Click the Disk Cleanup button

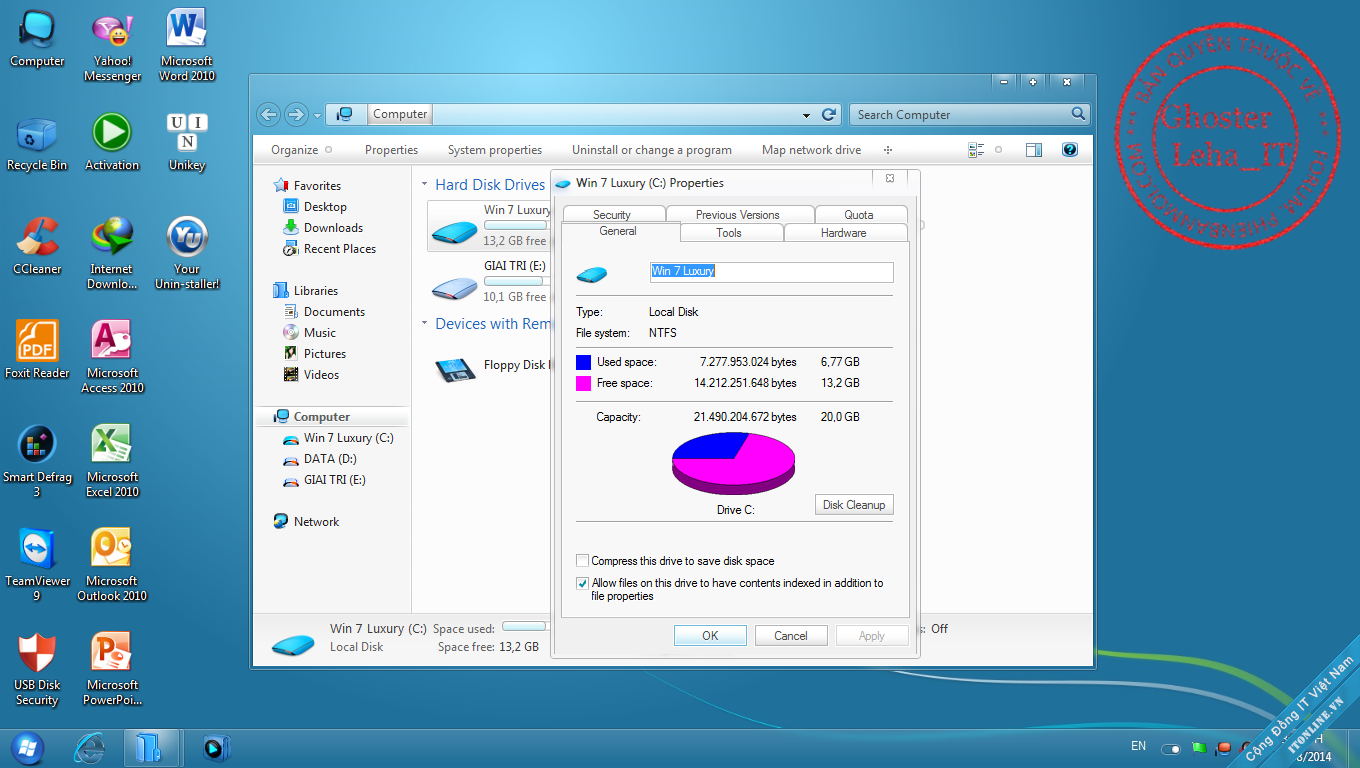click(854, 505)
